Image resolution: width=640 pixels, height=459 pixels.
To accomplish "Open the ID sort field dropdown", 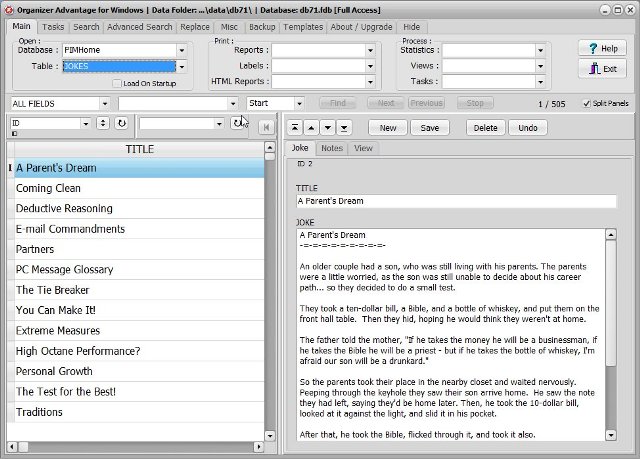I will point(86,123).
